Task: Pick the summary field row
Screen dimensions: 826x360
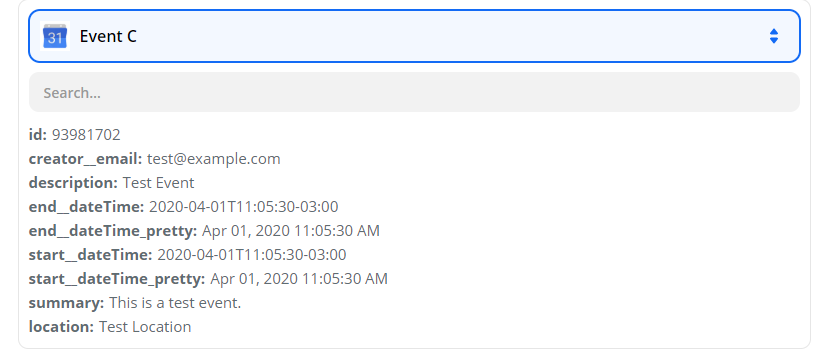Action: click(135, 303)
